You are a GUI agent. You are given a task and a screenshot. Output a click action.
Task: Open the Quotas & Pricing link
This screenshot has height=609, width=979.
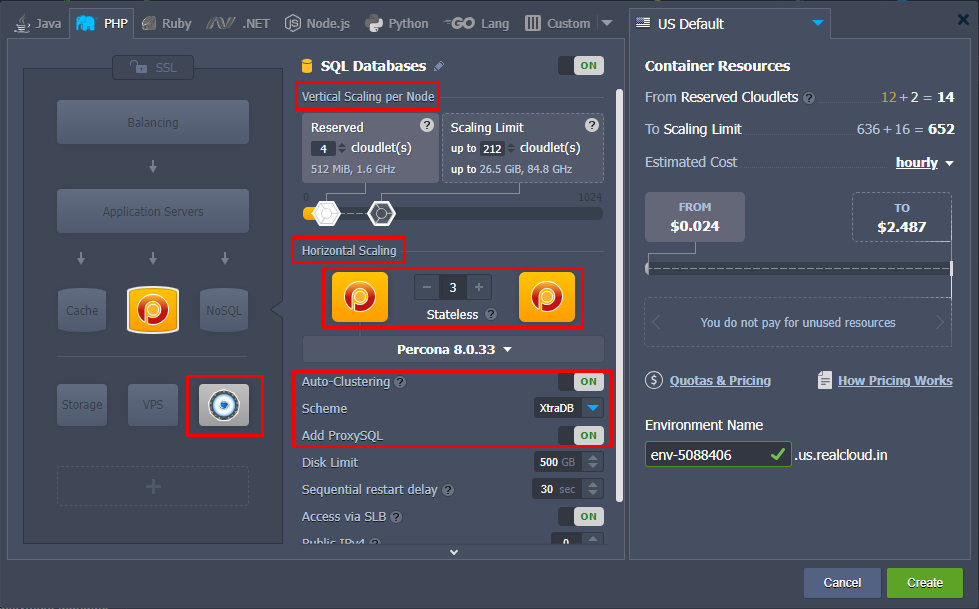pos(719,380)
